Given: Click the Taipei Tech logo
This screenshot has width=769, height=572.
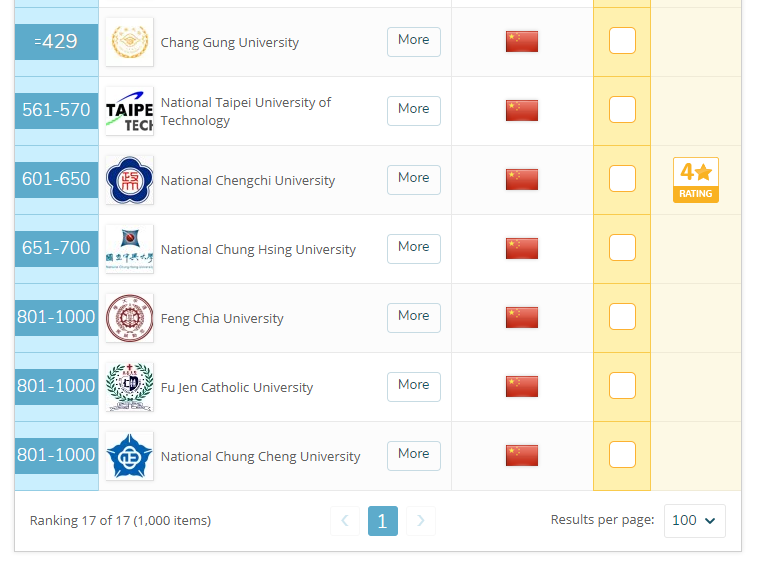Looking at the screenshot, I should (129, 111).
